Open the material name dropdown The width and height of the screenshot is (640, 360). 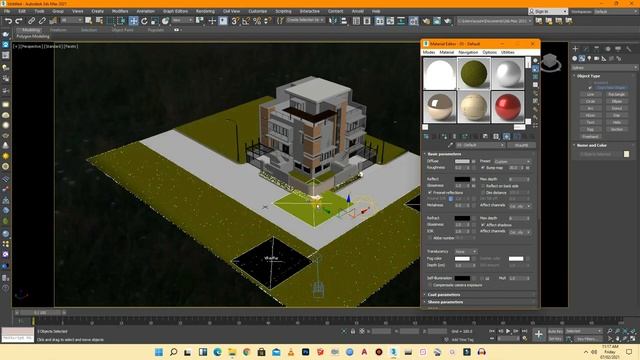point(480,145)
